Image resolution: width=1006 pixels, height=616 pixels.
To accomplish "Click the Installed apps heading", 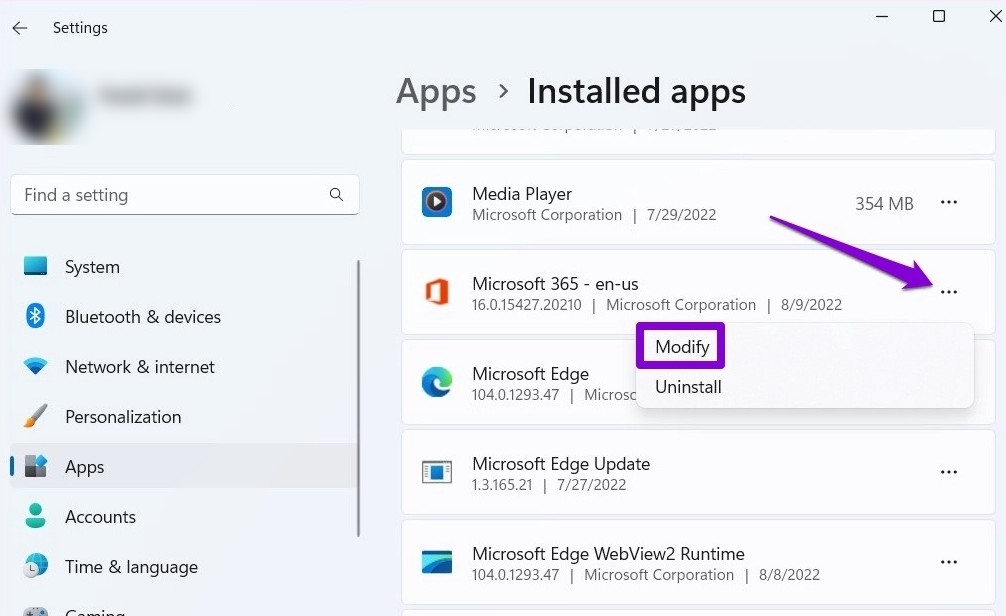I will pos(636,91).
